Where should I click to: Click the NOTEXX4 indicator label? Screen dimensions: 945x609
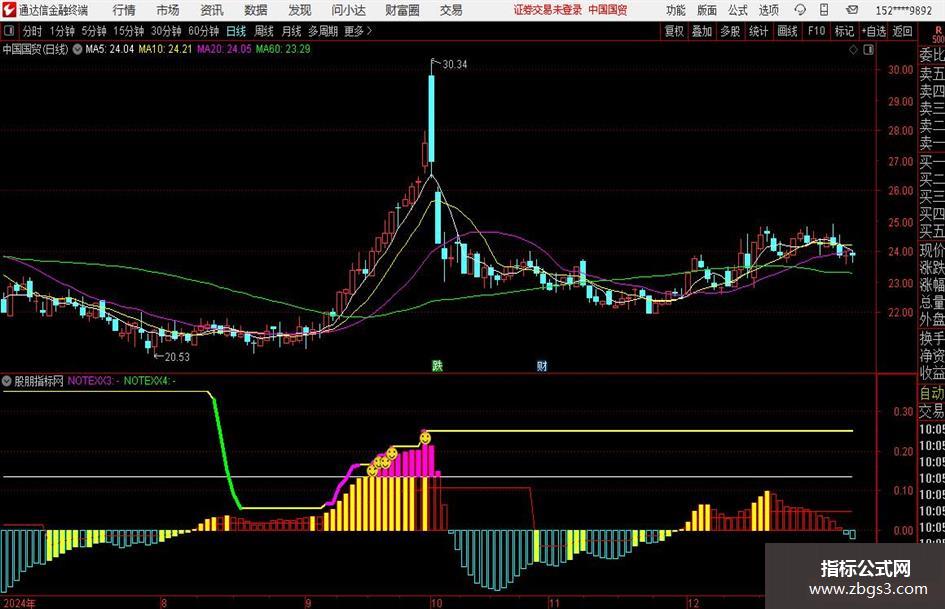point(149,381)
